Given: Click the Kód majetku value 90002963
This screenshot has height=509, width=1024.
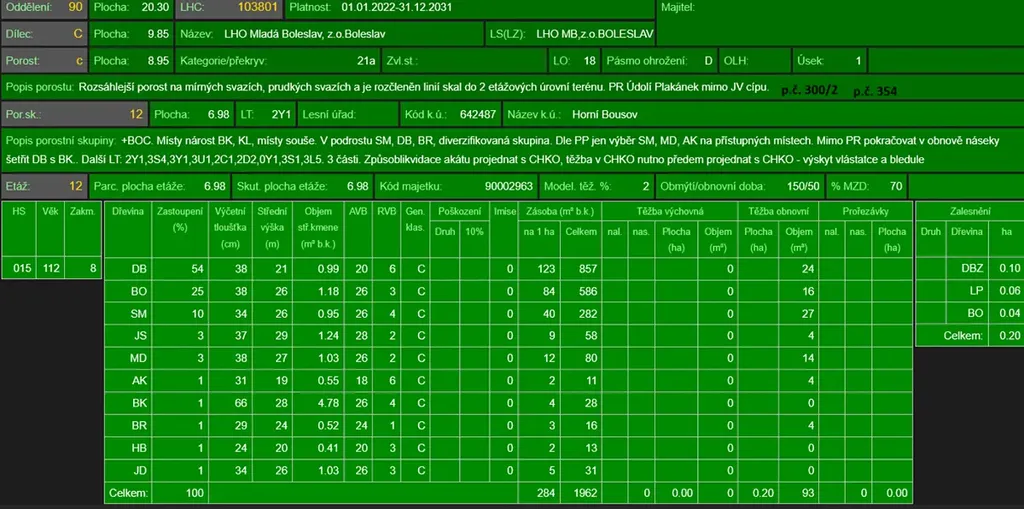Looking at the screenshot, I should 509,186.
